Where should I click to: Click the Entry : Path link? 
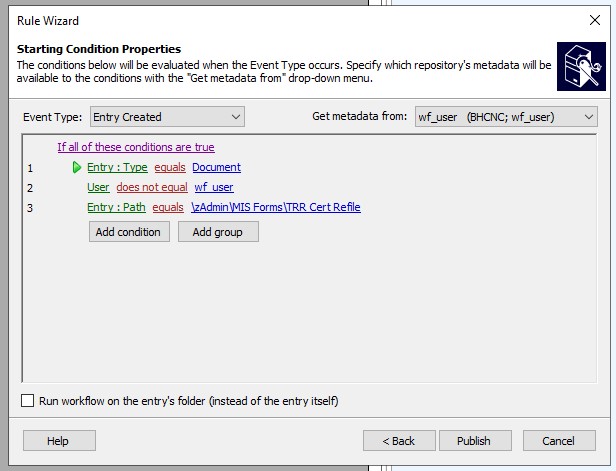(116, 207)
